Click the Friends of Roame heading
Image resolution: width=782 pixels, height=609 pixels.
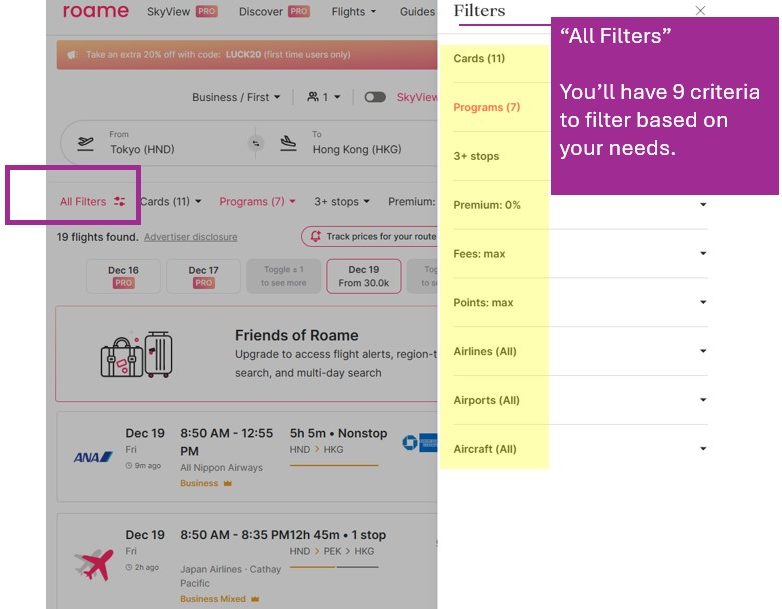point(296,335)
